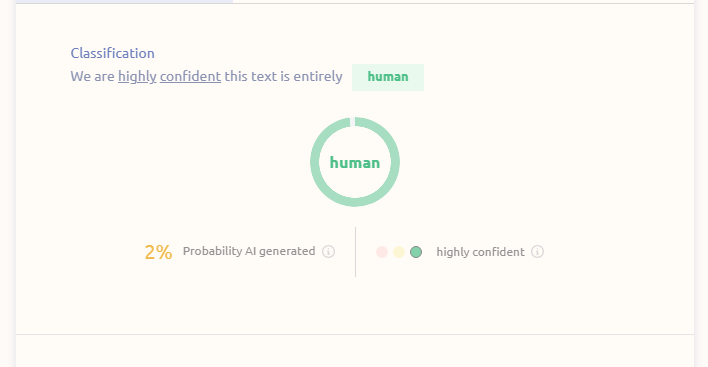This screenshot has width=708, height=367.
Task: Select the highlighted tab bar at top left
Action: click(x=124, y=2)
